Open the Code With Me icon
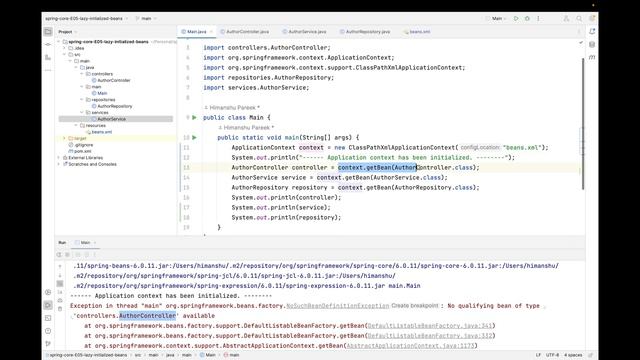This screenshot has height=360, width=640. tap(566, 18)
